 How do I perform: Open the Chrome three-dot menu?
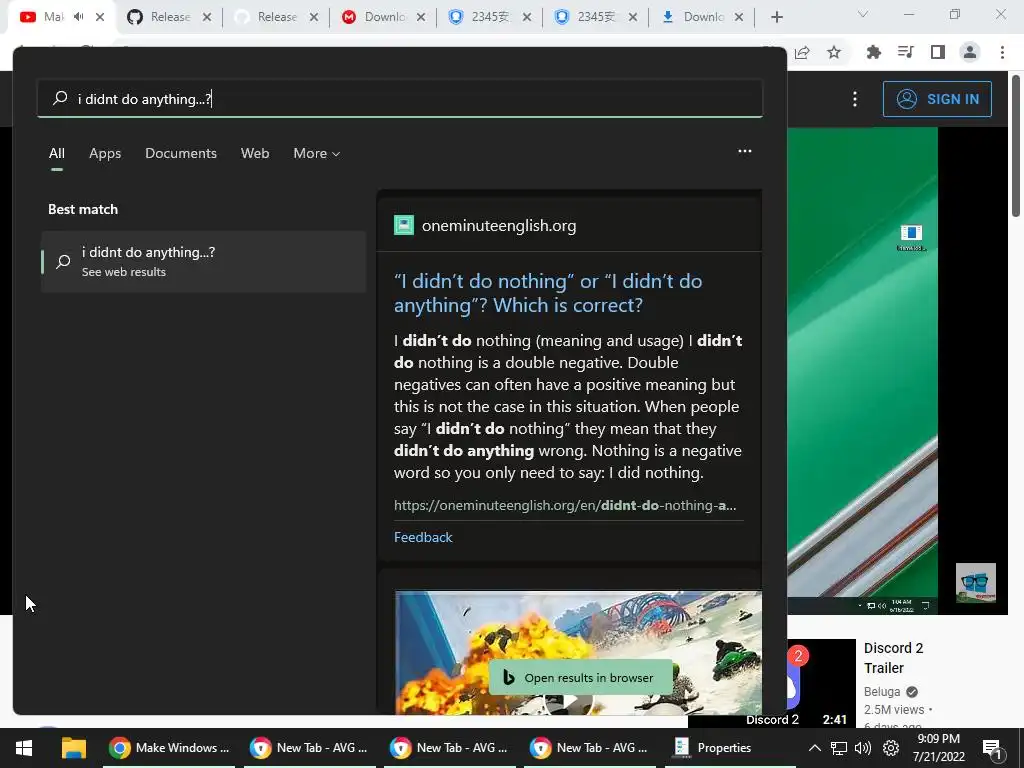[1002, 52]
